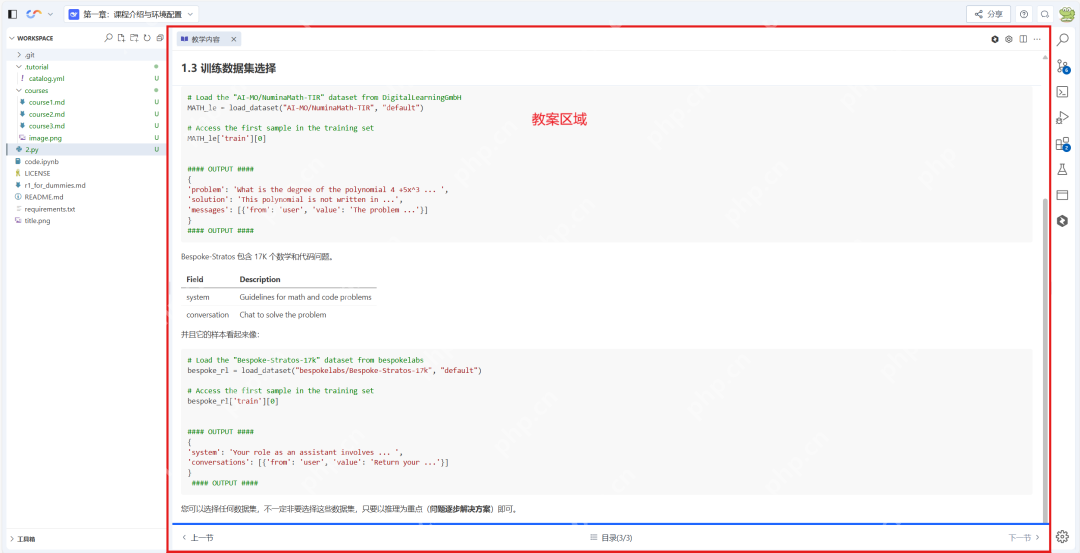
Task: Open tutorial settings gear in tab toolbar
Action: coord(1009,39)
